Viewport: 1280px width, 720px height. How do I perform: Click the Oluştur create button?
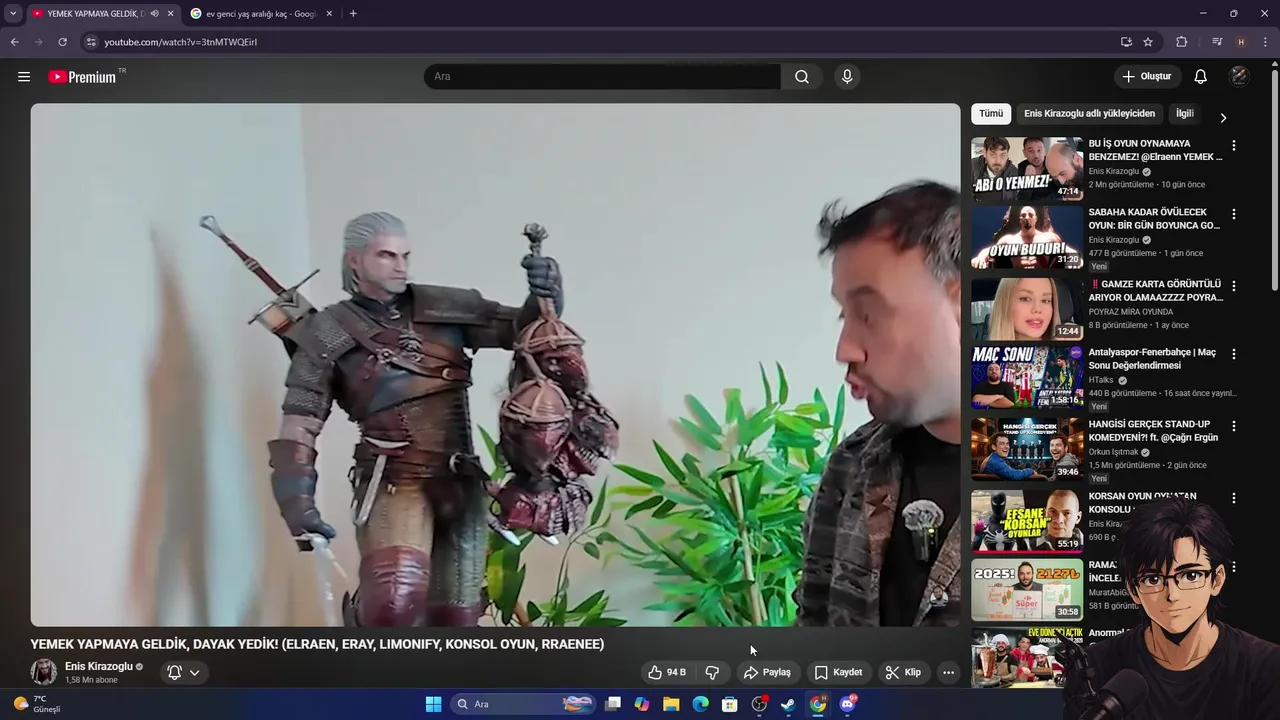tap(1147, 77)
